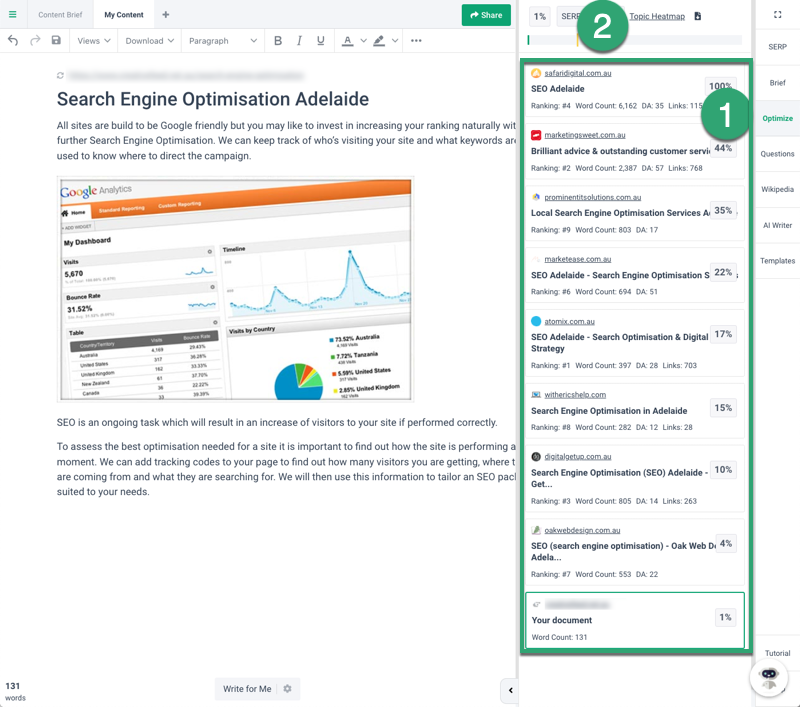Visit the prominentitsolutions.com.au link
The image size is (800, 707).
(x=593, y=197)
